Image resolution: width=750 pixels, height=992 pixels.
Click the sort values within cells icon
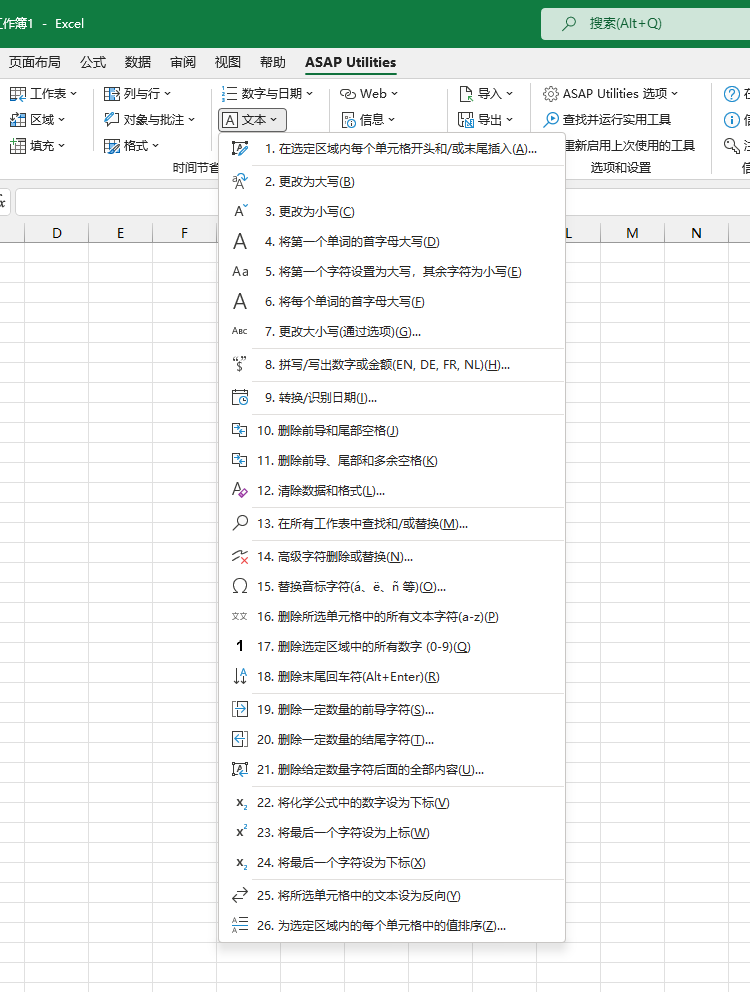(x=240, y=926)
